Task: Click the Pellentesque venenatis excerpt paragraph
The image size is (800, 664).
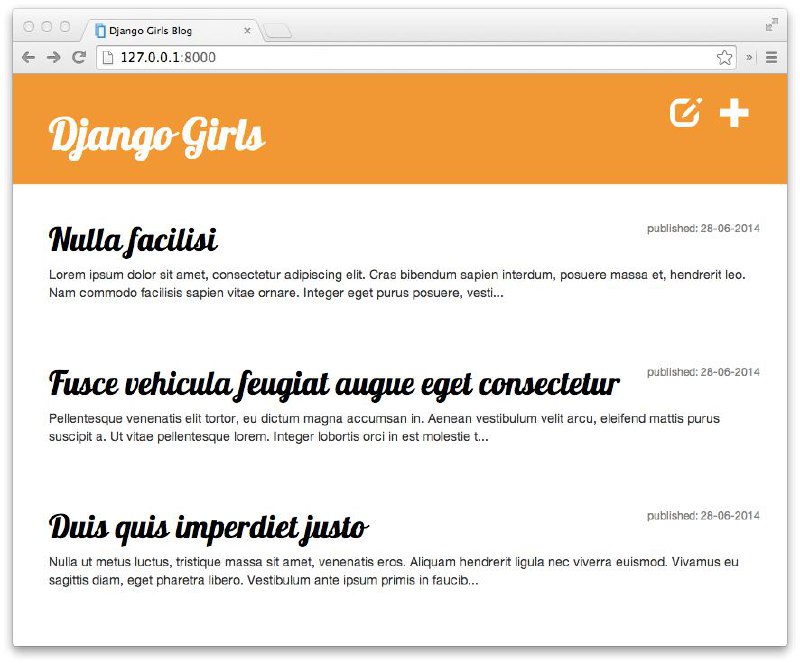Action: [384, 428]
